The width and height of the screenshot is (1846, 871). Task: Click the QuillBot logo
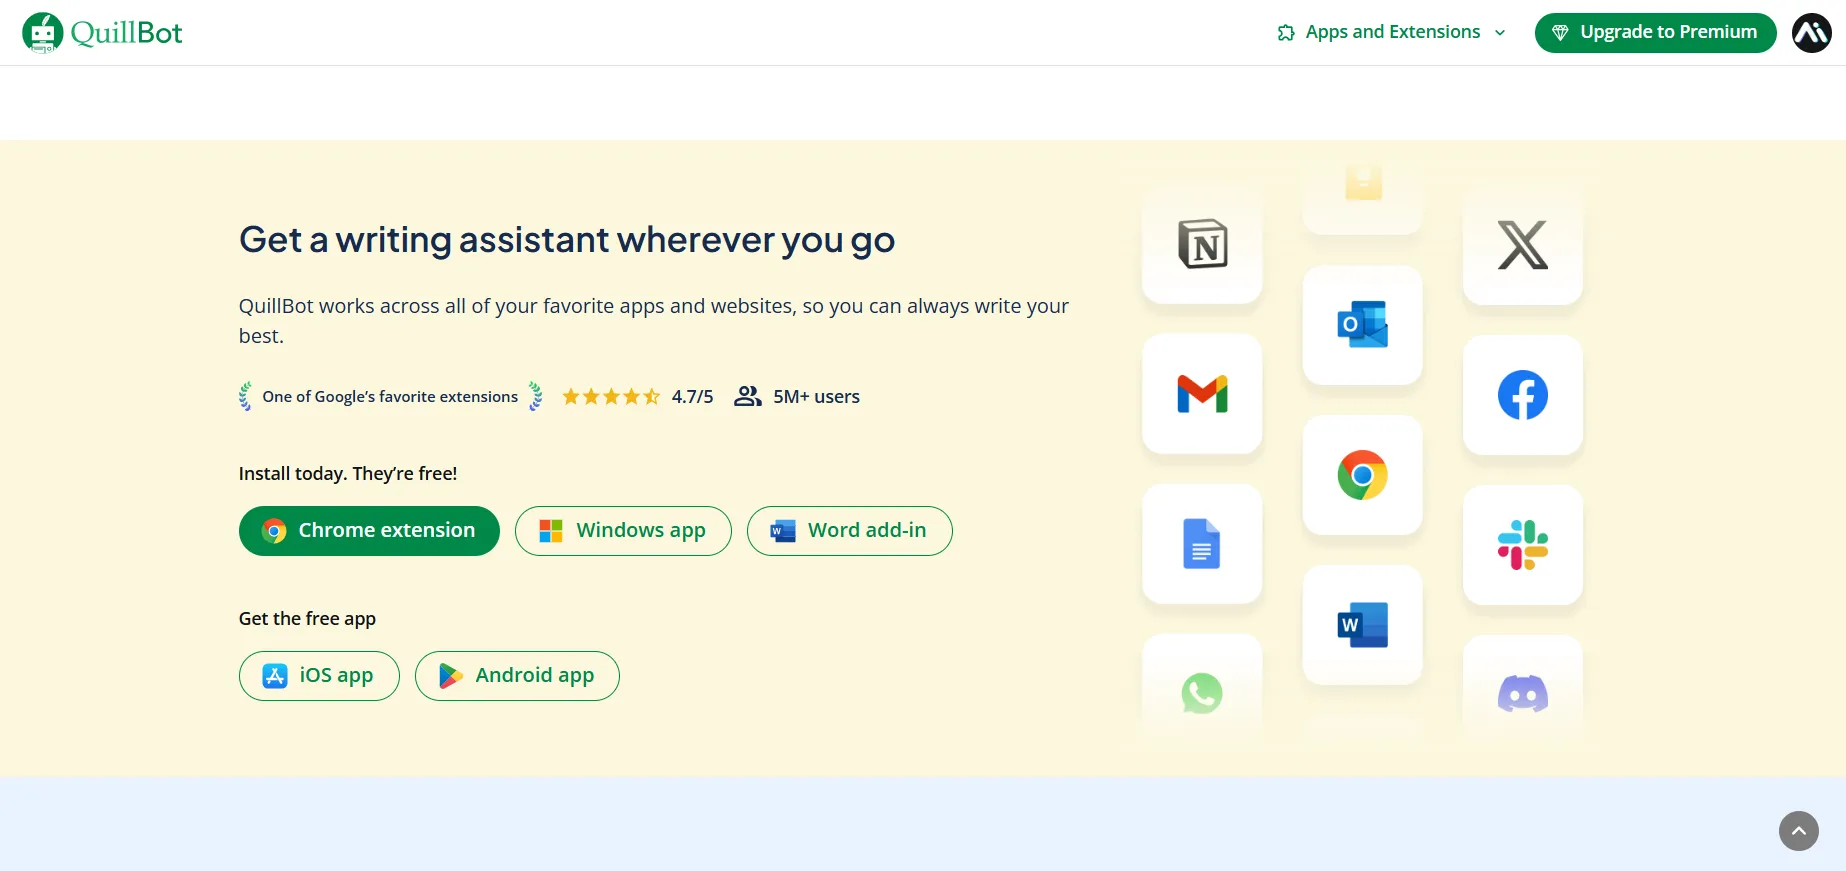point(102,33)
